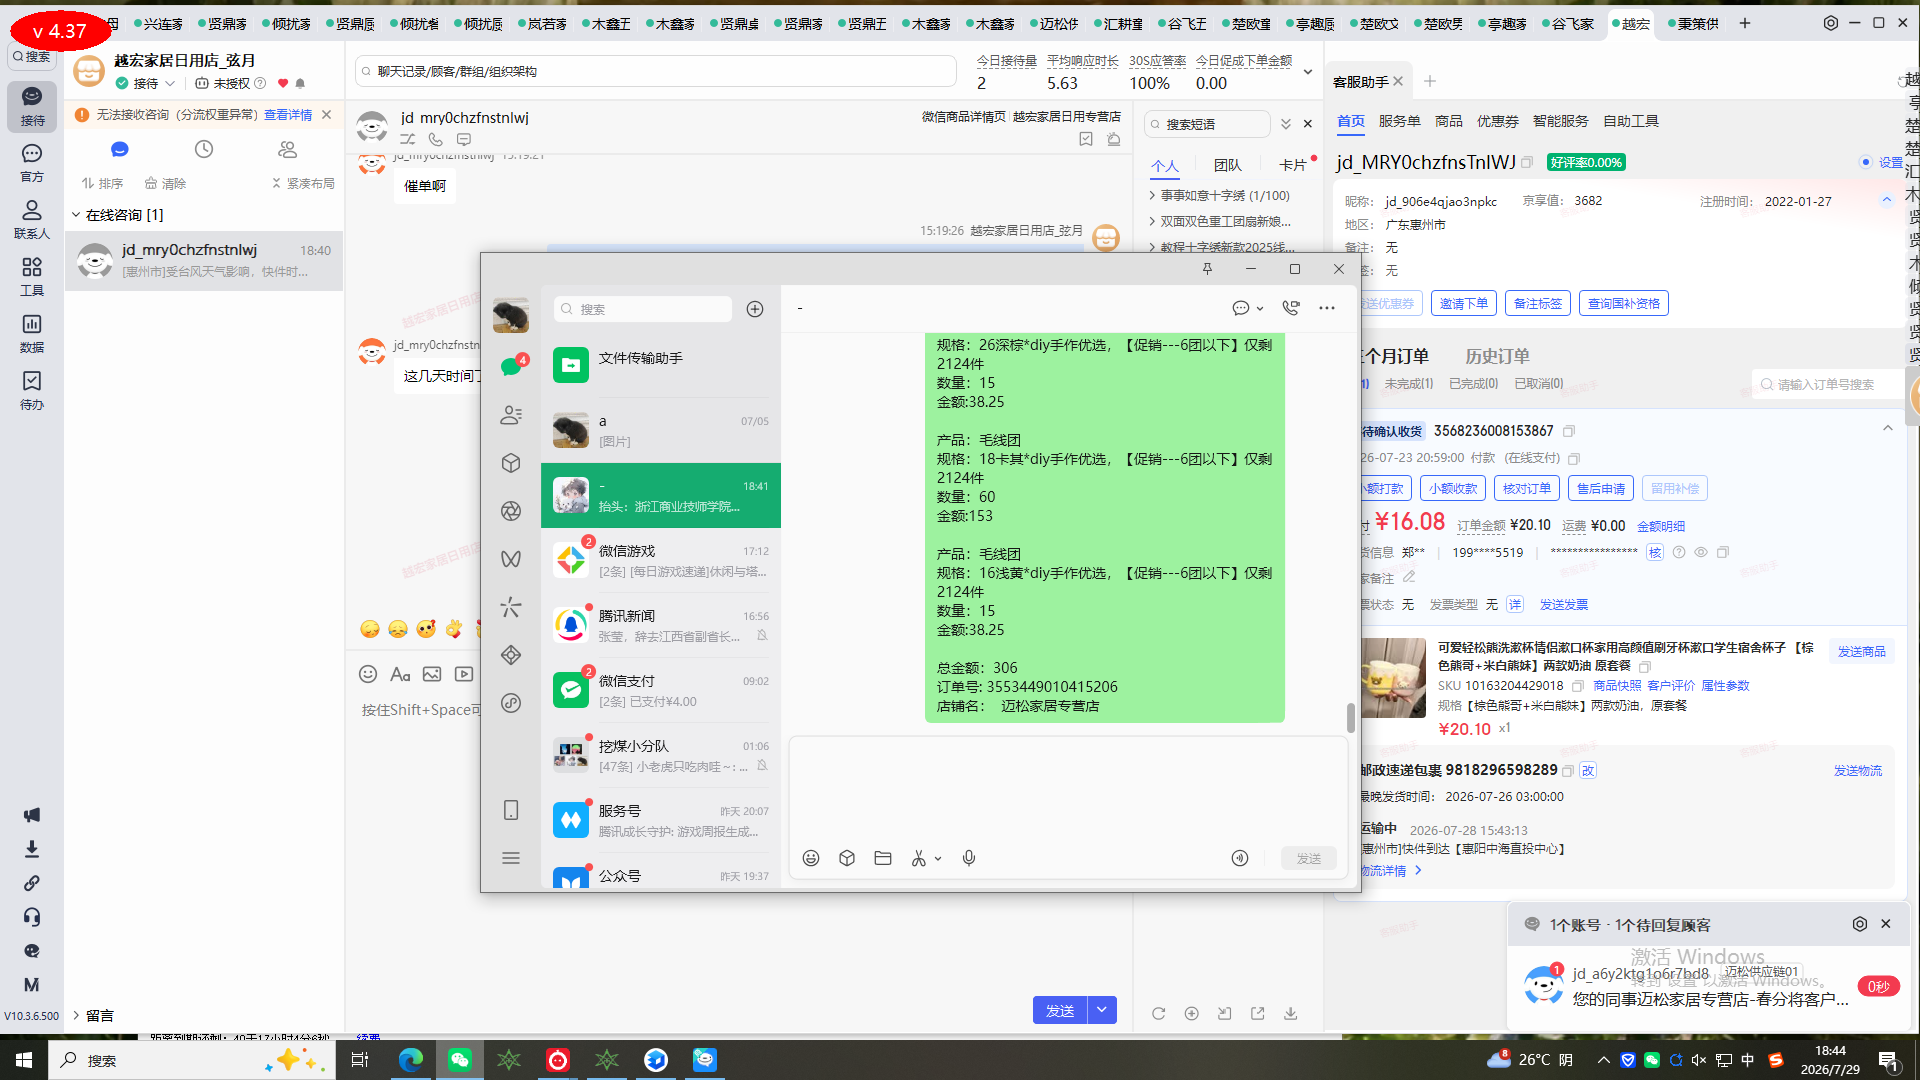Open the three-dot more menu in WeChat chat
1920x1080 pixels.
[x=1327, y=308]
